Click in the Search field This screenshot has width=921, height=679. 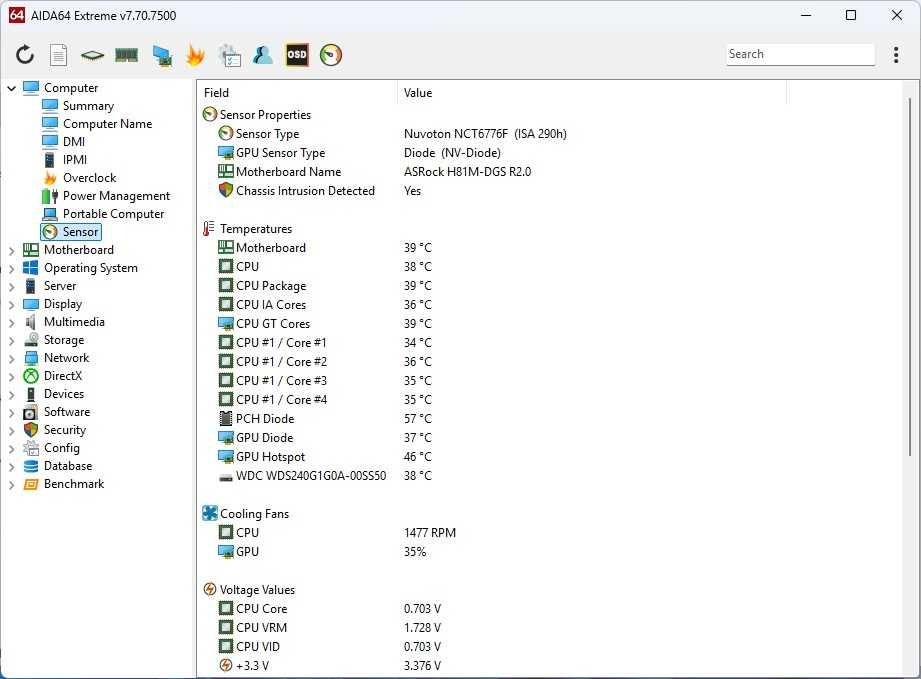(x=800, y=54)
